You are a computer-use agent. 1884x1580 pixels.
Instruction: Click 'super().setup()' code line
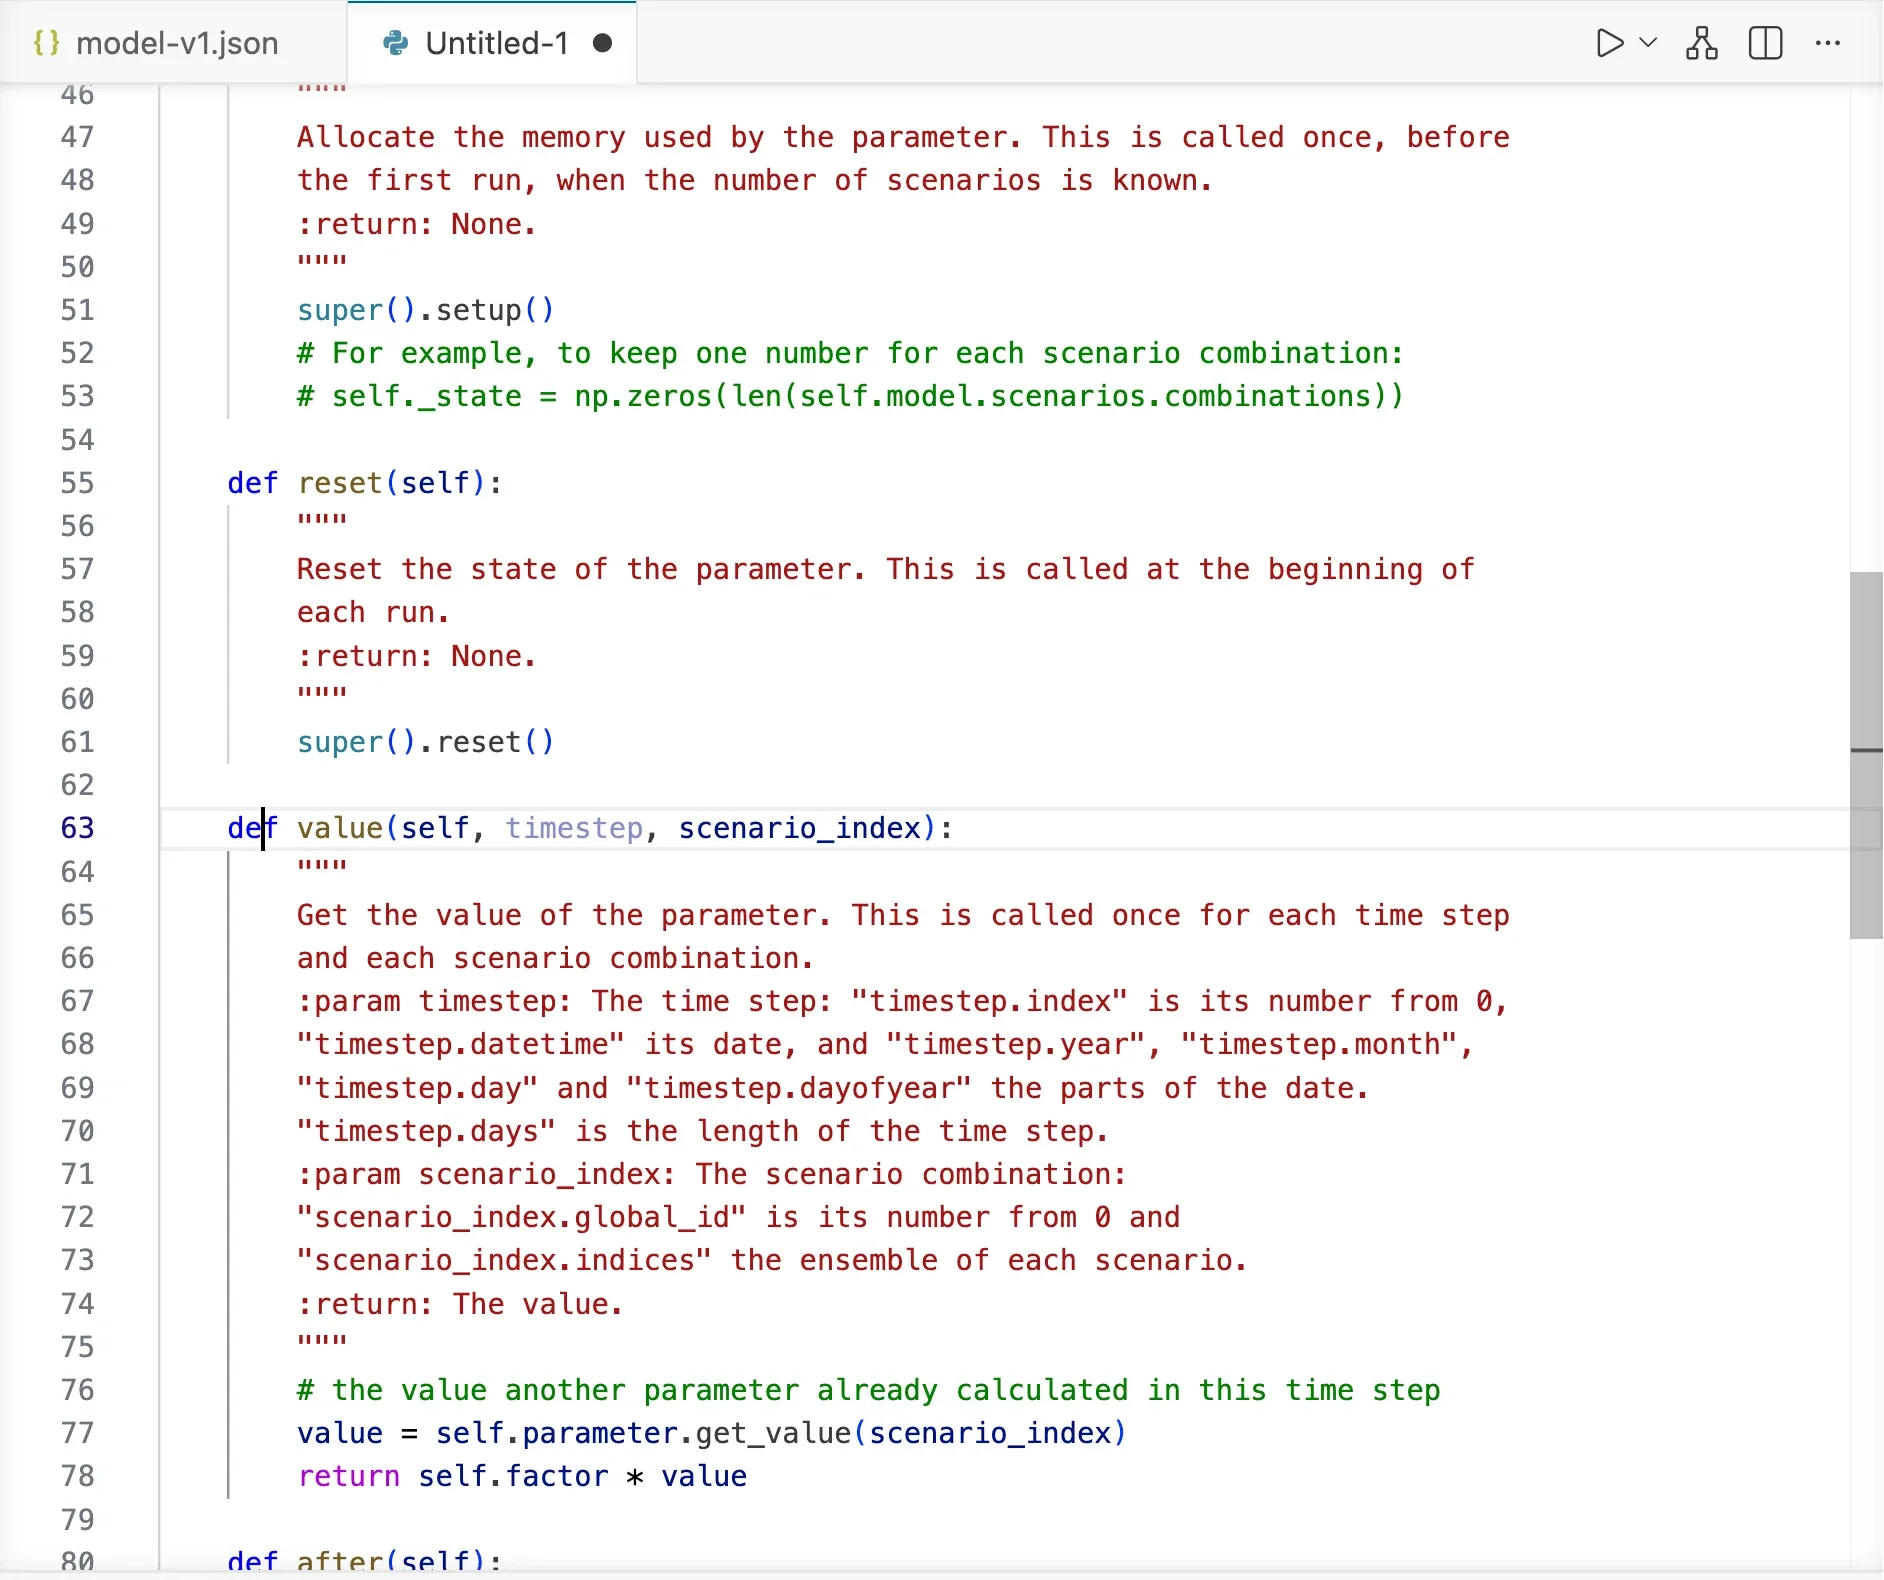click(425, 310)
